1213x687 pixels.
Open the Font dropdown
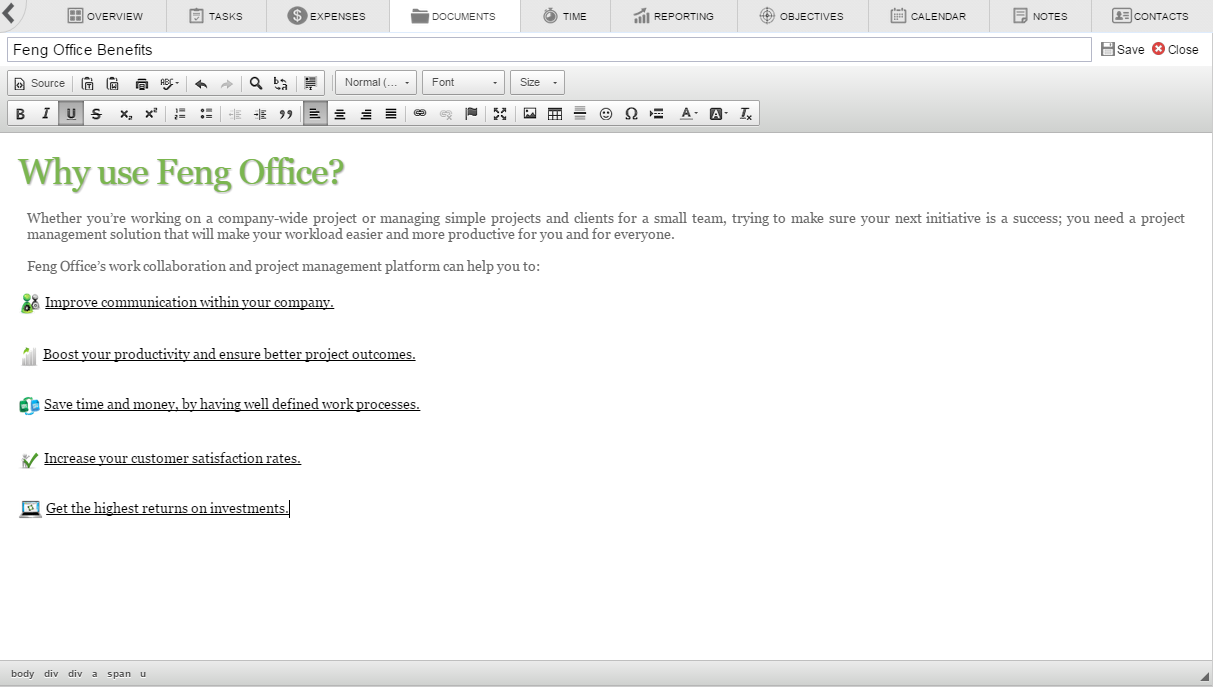pyautogui.click(x=463, y=83)
